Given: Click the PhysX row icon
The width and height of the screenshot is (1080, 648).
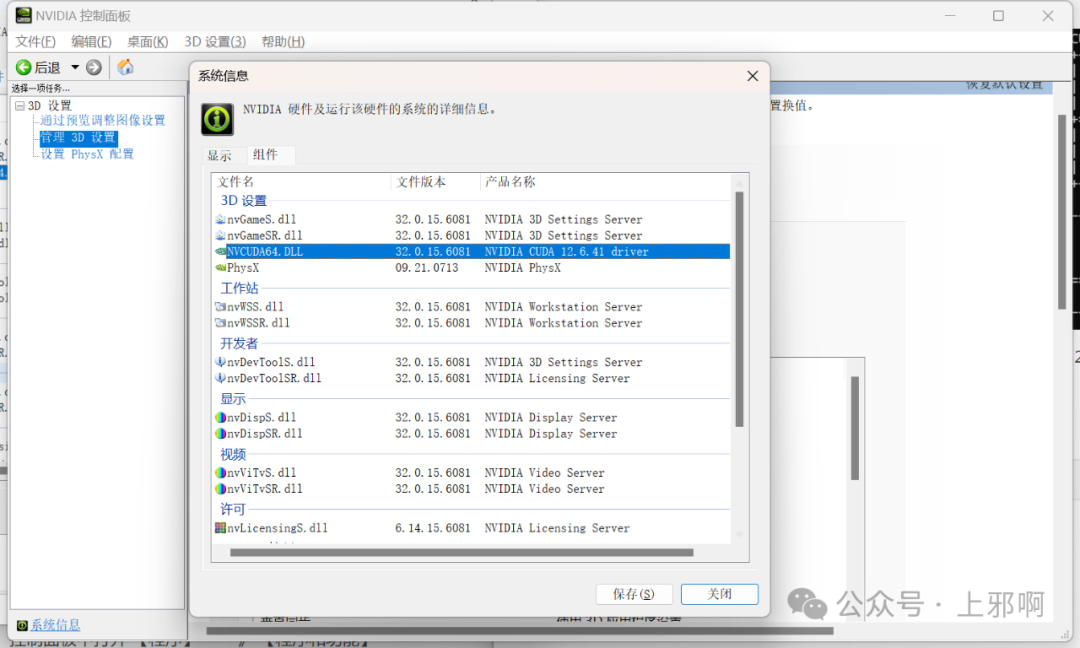Looking at the screenshot, I should [220, 268].
